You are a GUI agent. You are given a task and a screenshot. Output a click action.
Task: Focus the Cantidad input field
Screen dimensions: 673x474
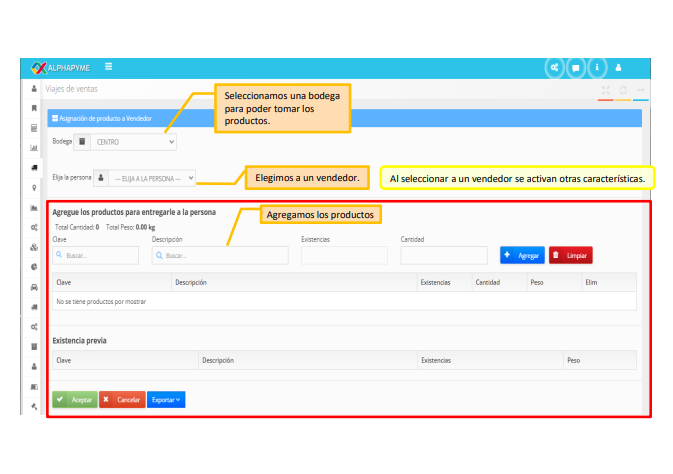pos(443,255)
